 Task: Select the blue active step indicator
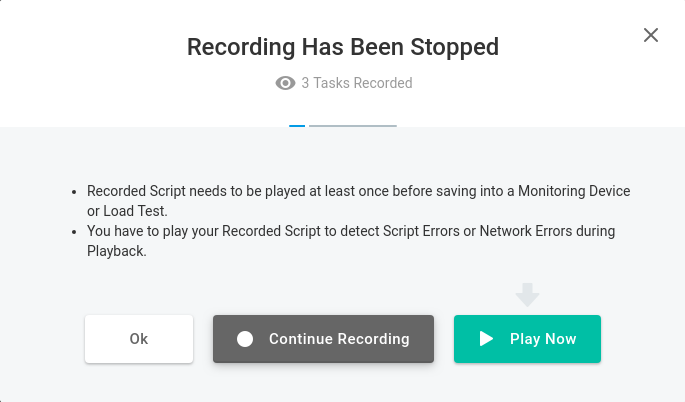point(297,126)
